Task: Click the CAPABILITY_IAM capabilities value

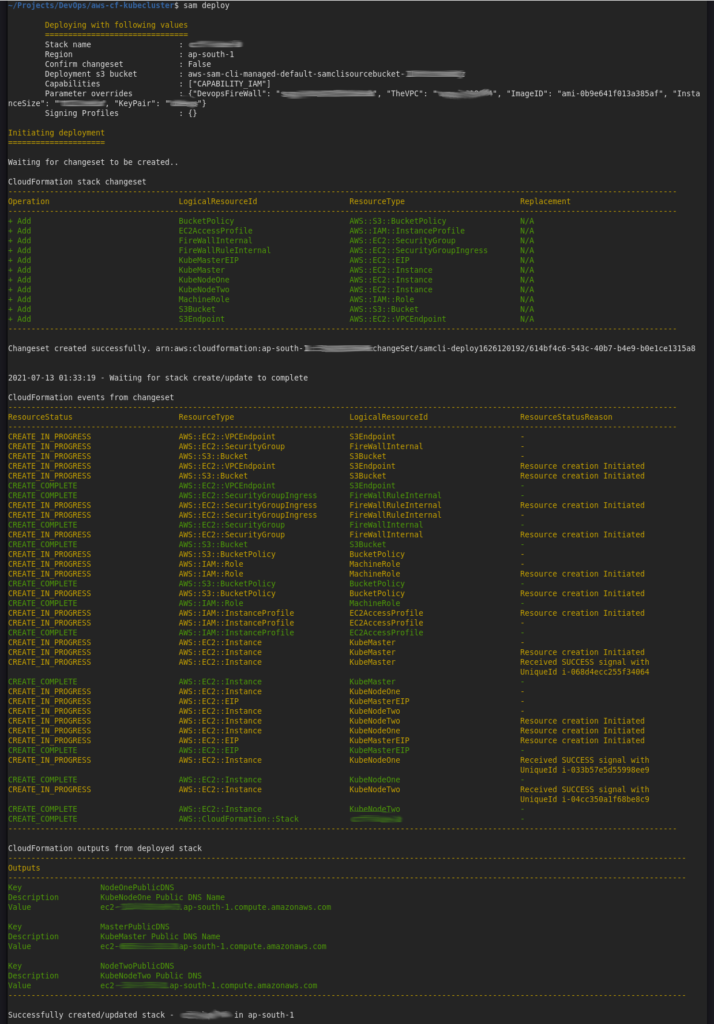Action: [x=229, y=84]
